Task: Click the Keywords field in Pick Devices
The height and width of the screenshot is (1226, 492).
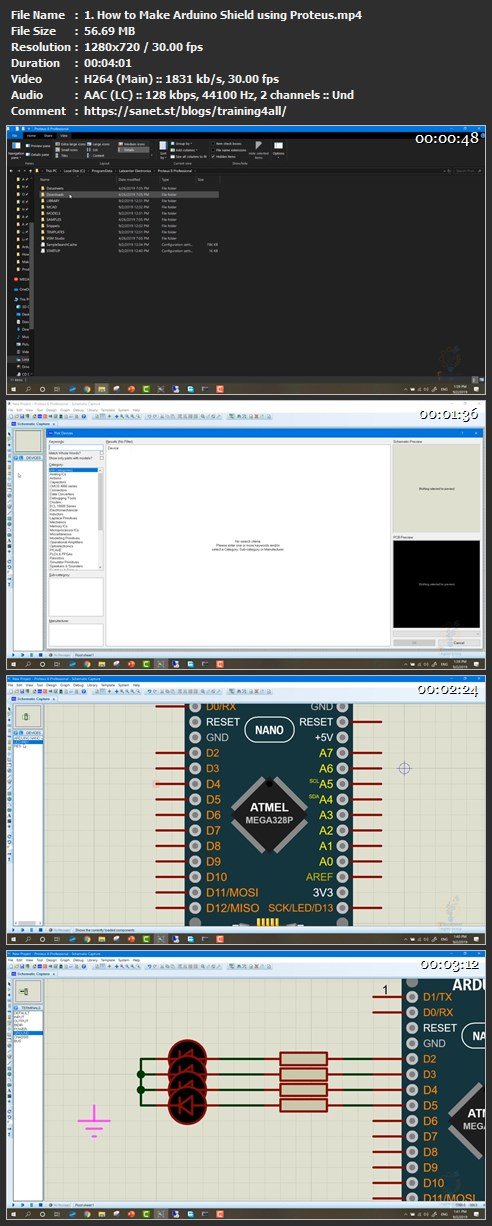Action: pyautogui.click(x=75, y=448)
